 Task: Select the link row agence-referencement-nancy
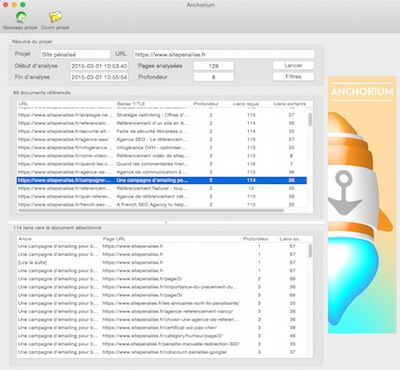162,311
